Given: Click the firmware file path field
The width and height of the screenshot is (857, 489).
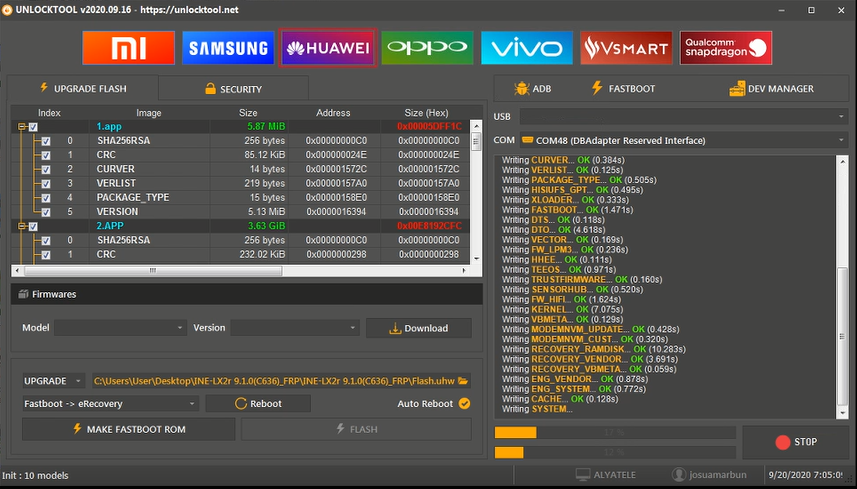Looking at the screenshot, I should [x=281, y=381].
